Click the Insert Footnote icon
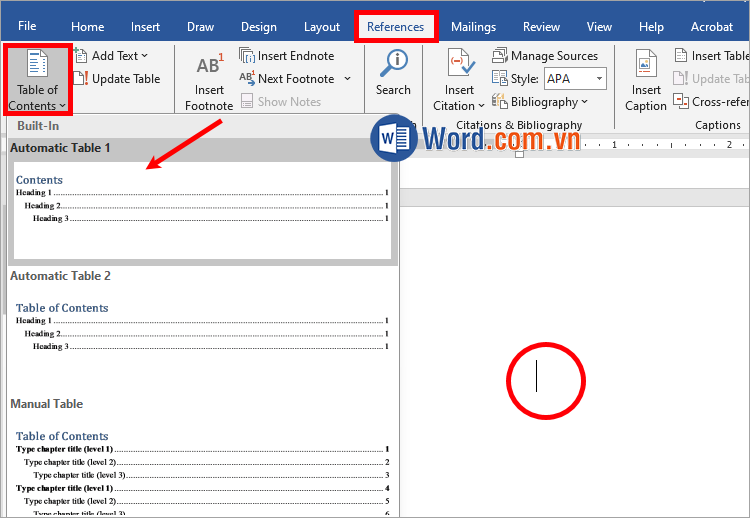The width and height of the screenshot is (750, 518). pos(209,67)
